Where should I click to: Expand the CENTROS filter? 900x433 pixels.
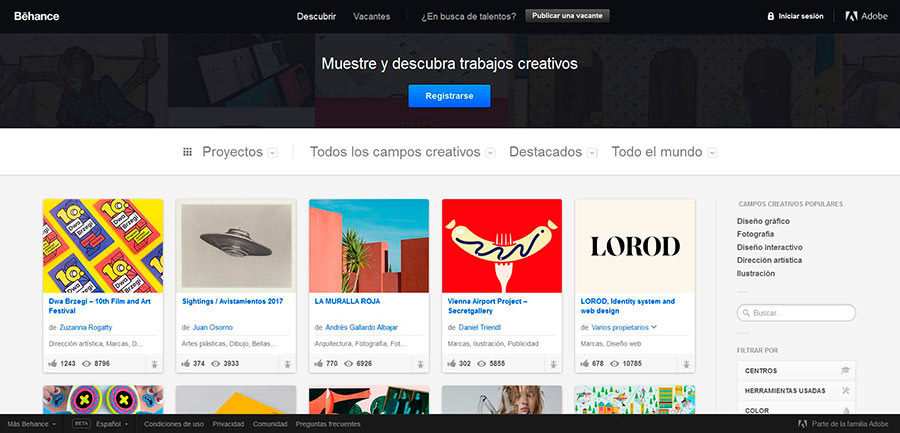tap(796, 370)
